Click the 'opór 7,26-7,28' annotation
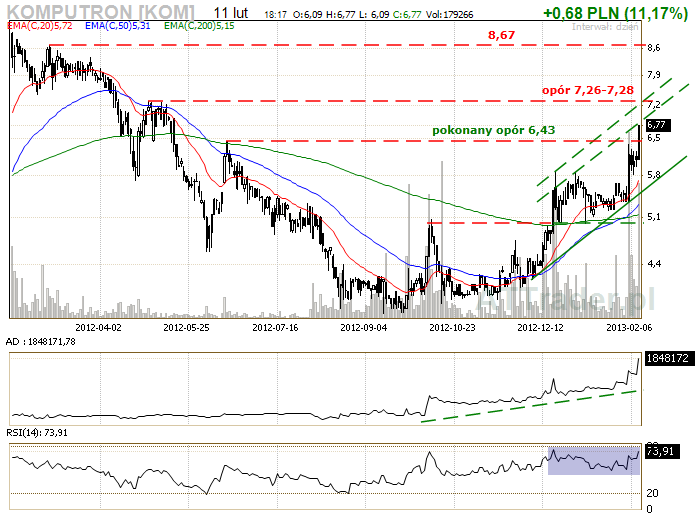The height and width of the screenshot is (522, 700). point(588,90)
